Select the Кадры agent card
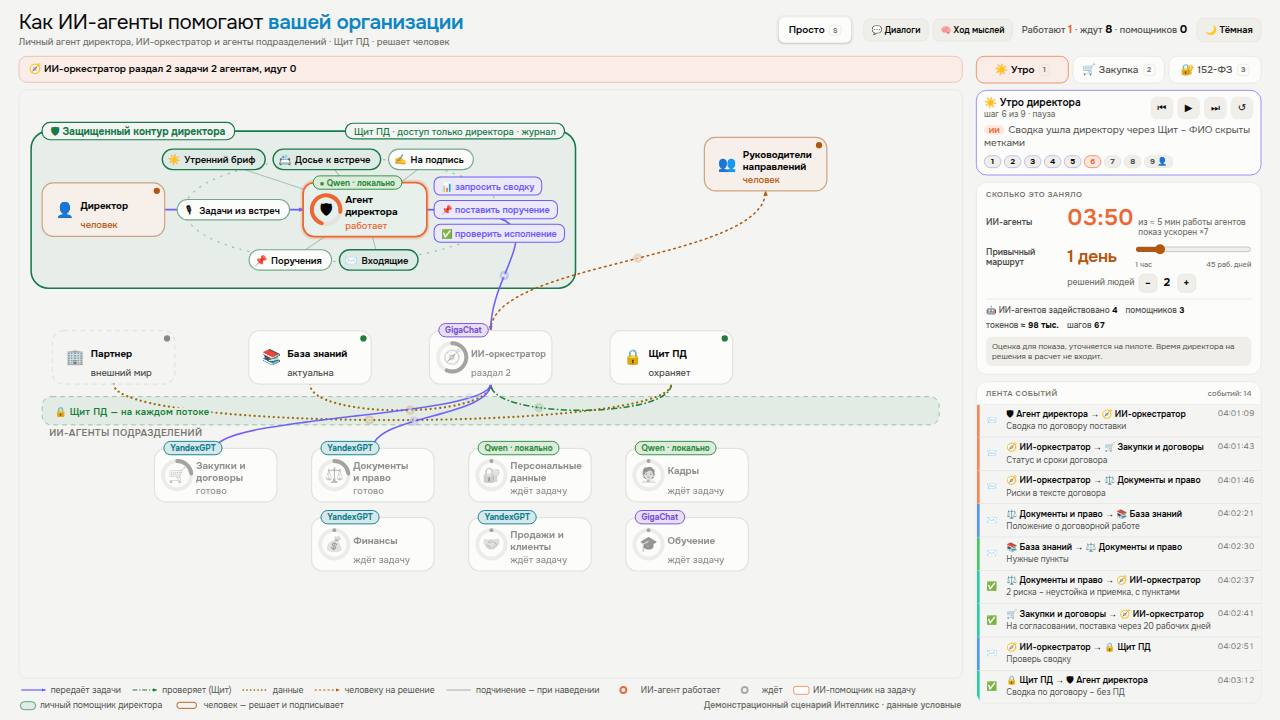Screen dimensions: 1280x720 point(687,475)
